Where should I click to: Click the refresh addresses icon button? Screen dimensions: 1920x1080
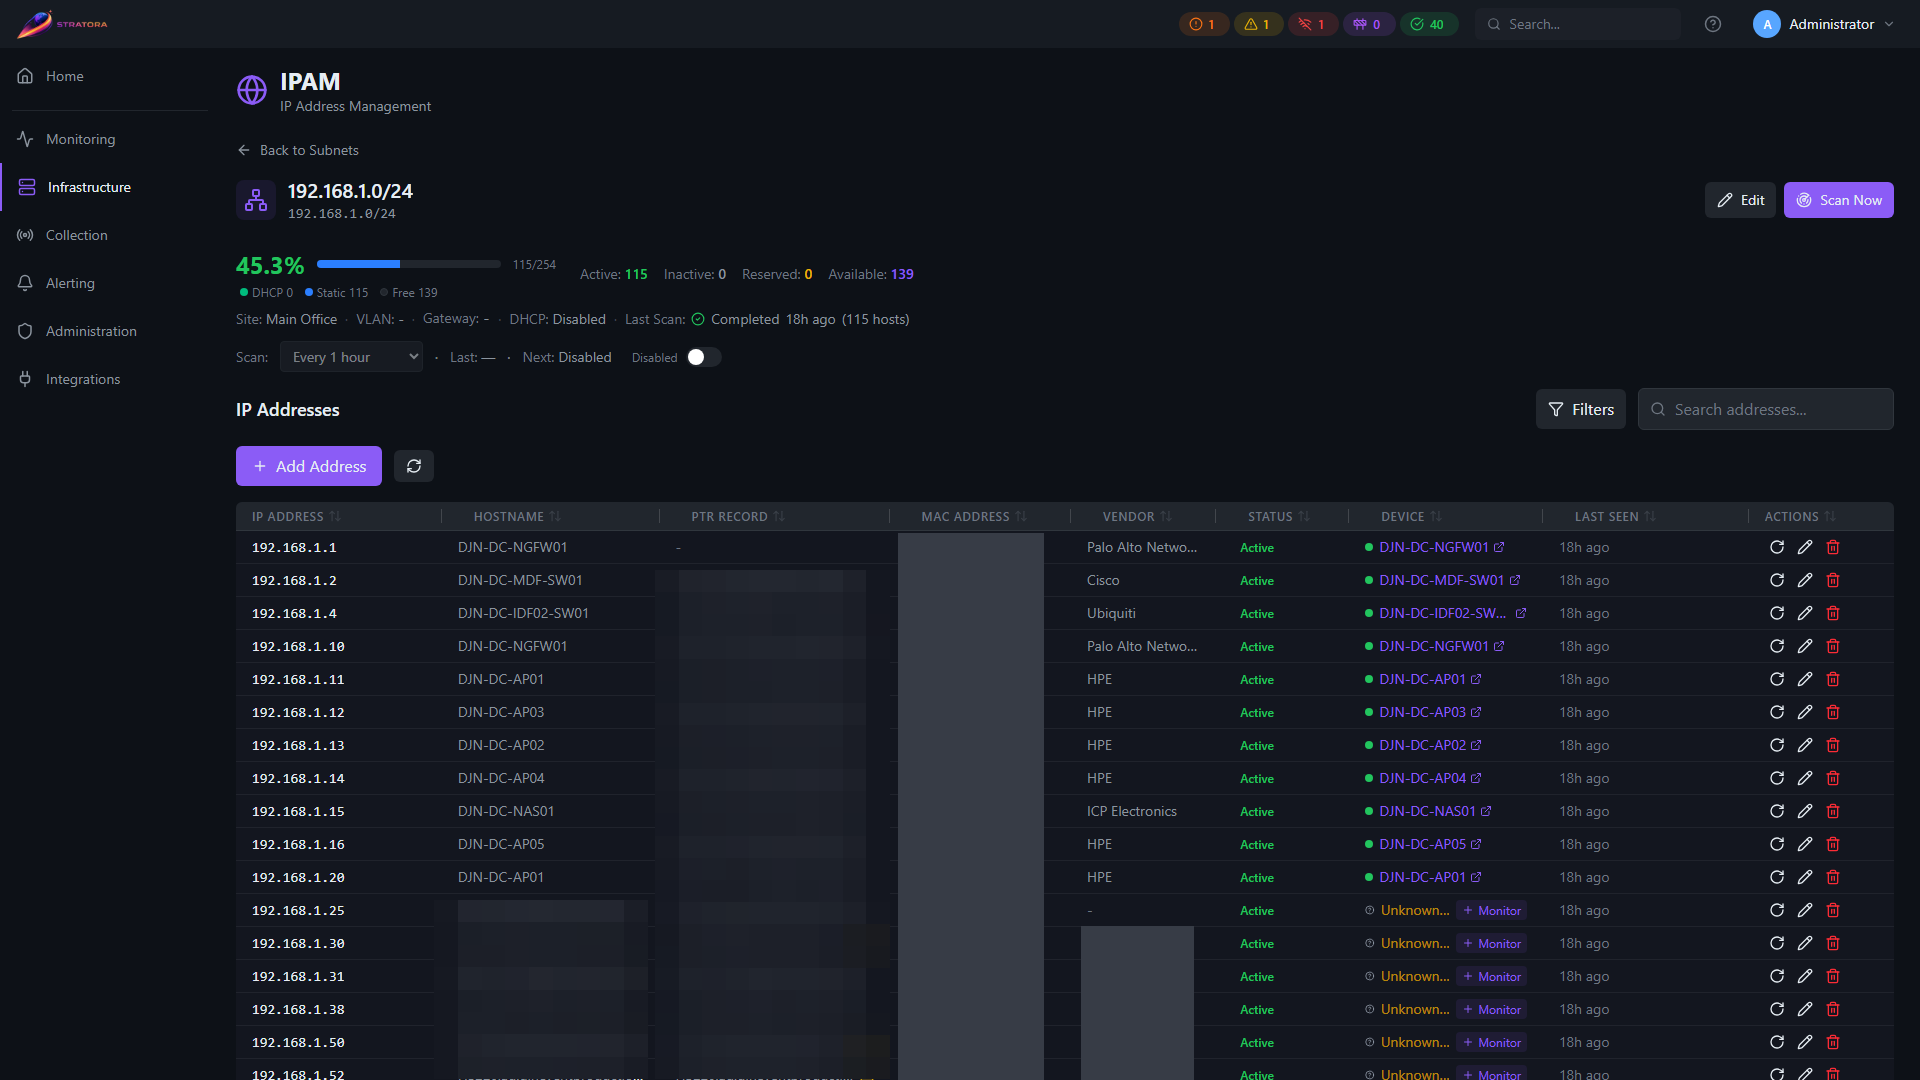tap(414, 466)
